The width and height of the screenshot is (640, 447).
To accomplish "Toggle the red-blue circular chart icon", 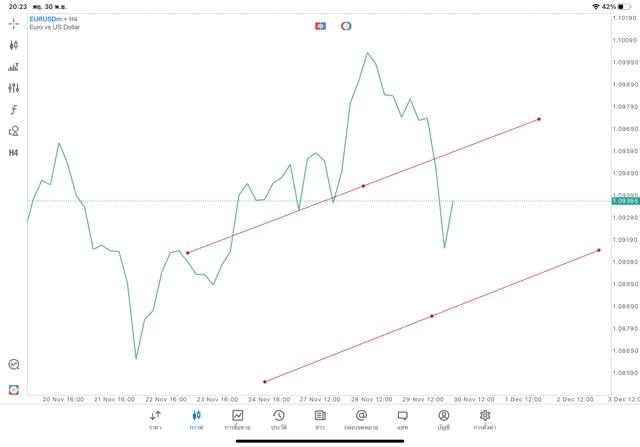I will pos(346,25).
